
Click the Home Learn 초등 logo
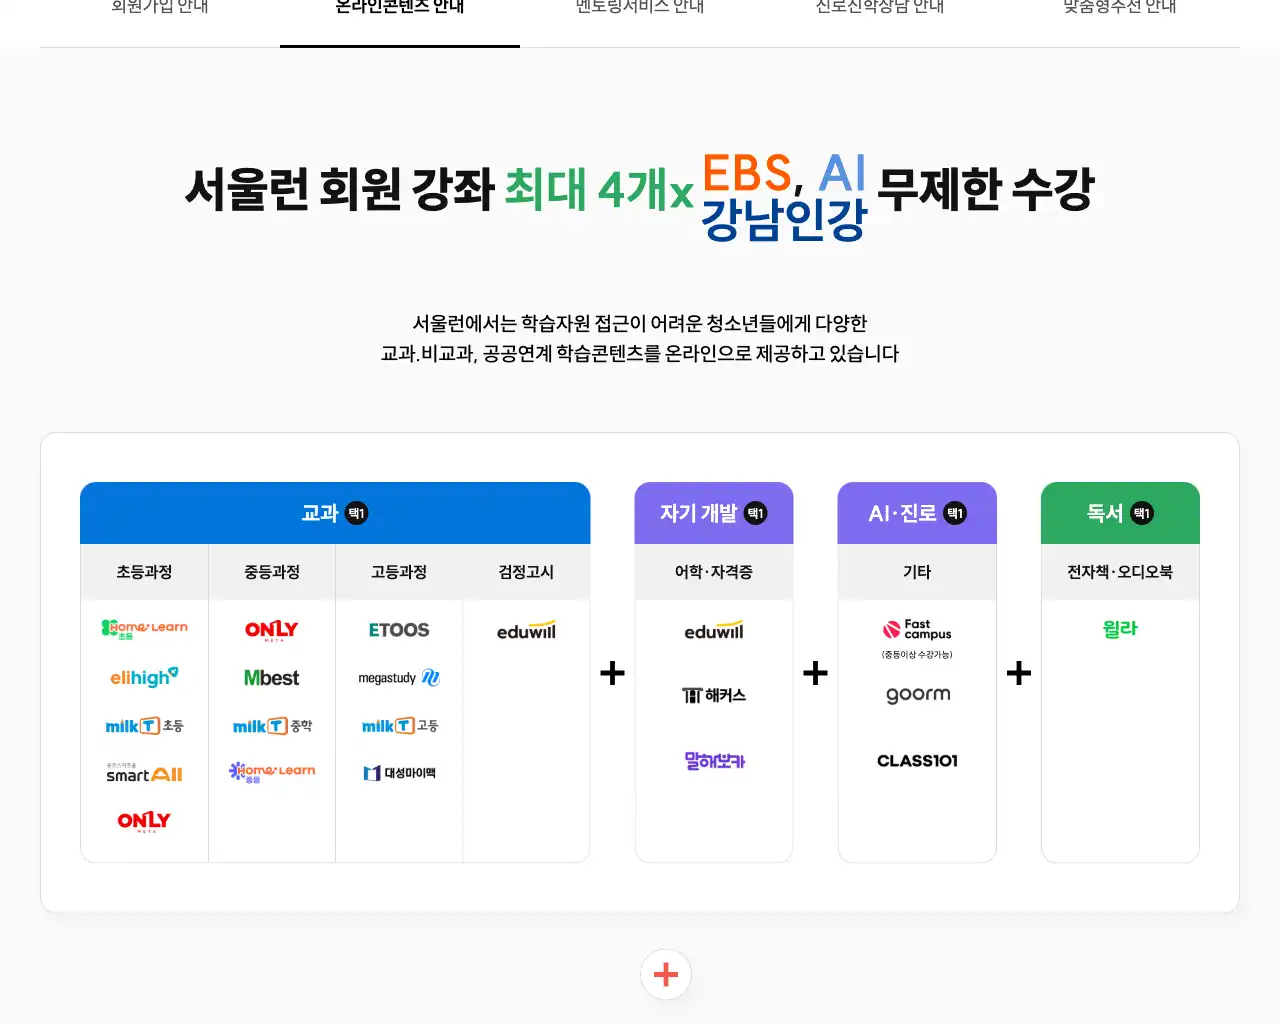coord(144,629)
